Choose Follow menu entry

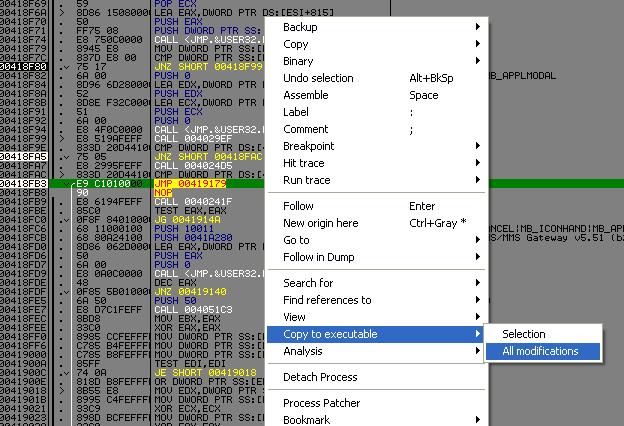point(376,206)
